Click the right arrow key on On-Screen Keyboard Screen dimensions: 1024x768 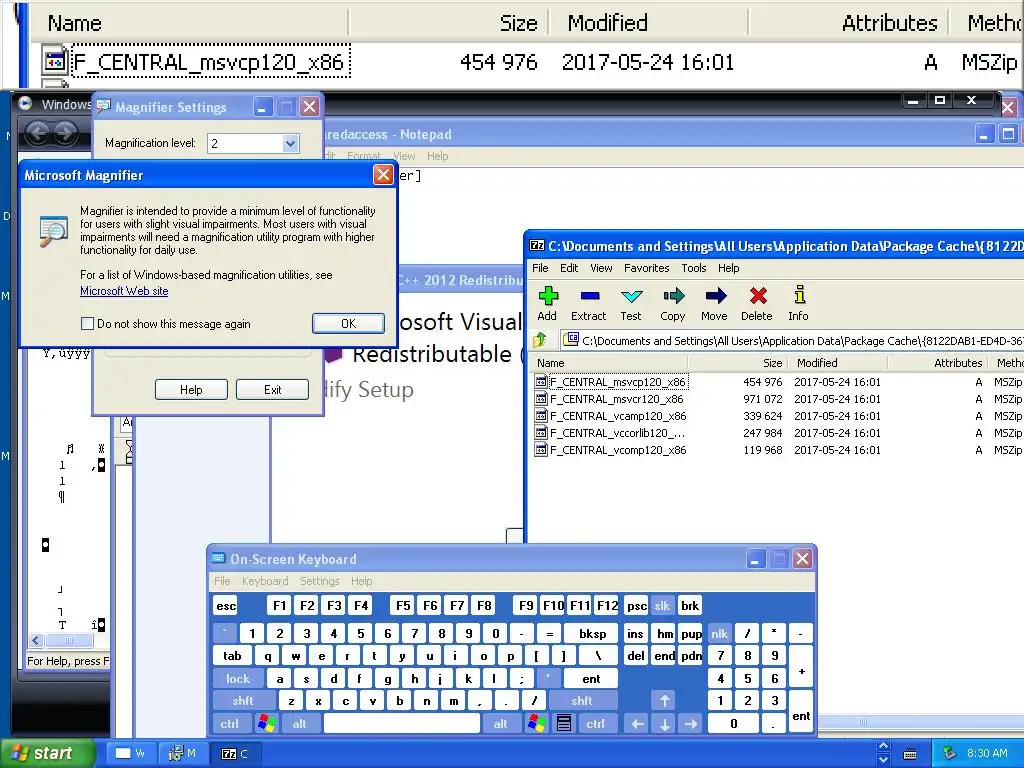tap(691, 724)
